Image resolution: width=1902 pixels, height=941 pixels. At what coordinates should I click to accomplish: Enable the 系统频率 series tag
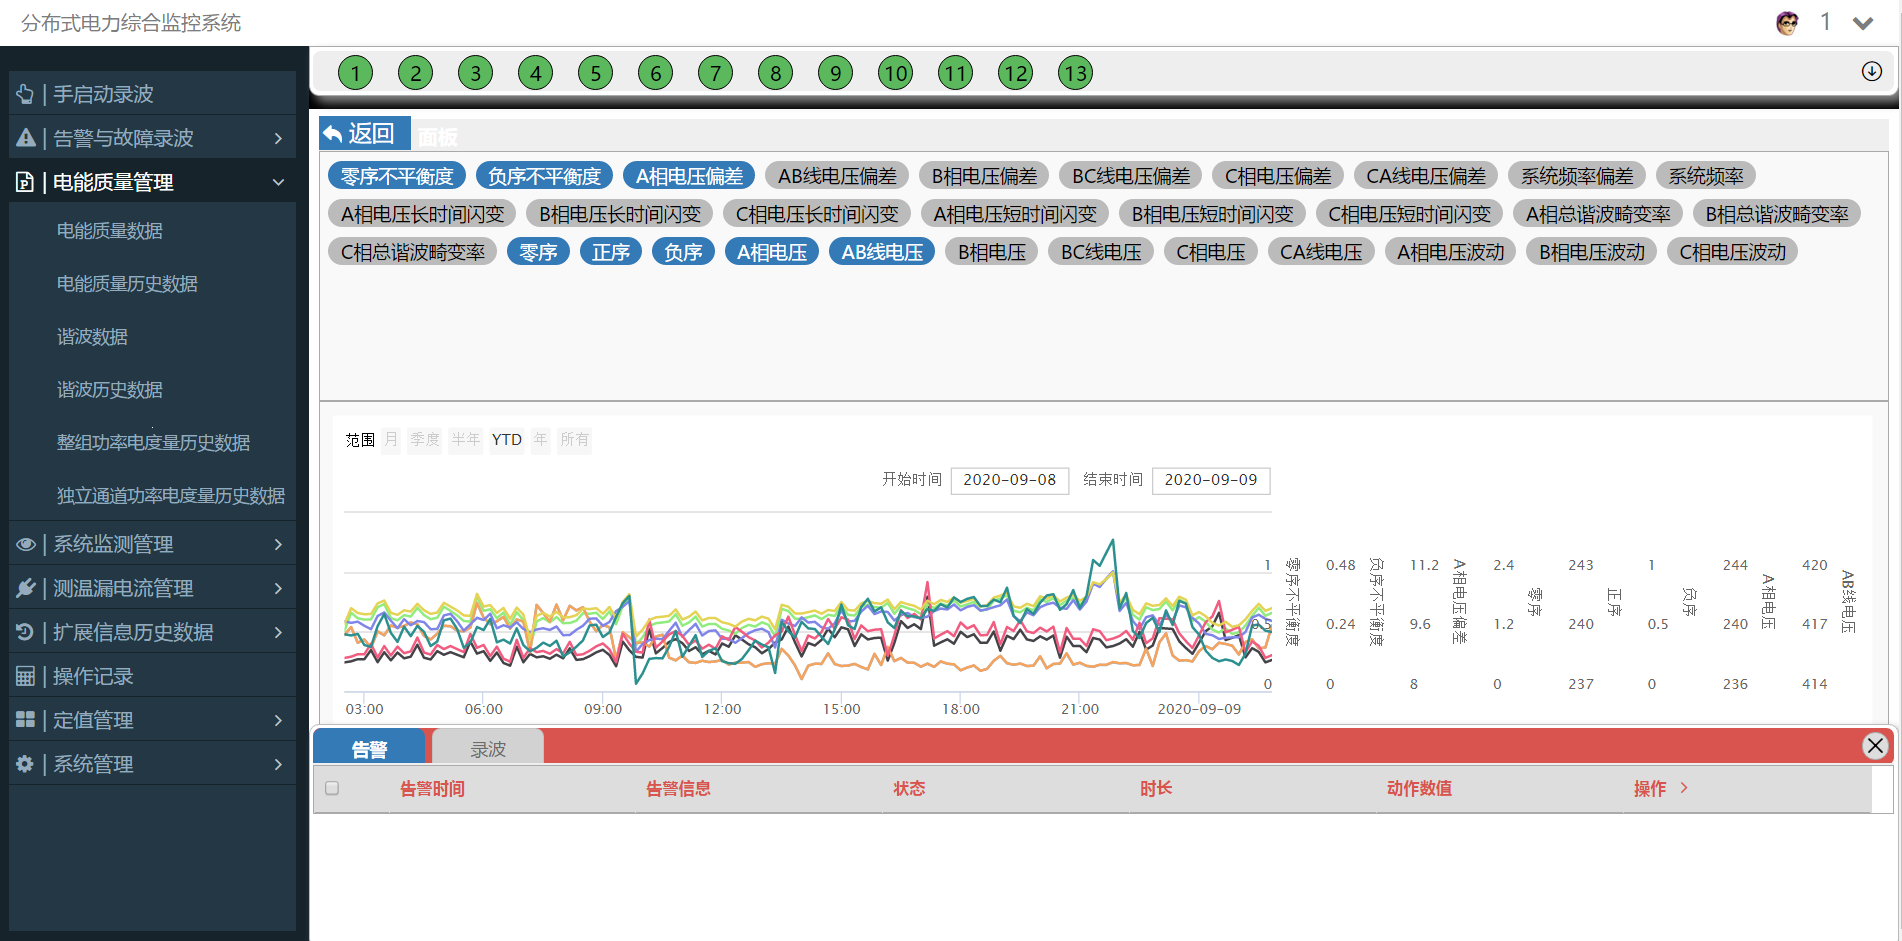pos(1705,176)
